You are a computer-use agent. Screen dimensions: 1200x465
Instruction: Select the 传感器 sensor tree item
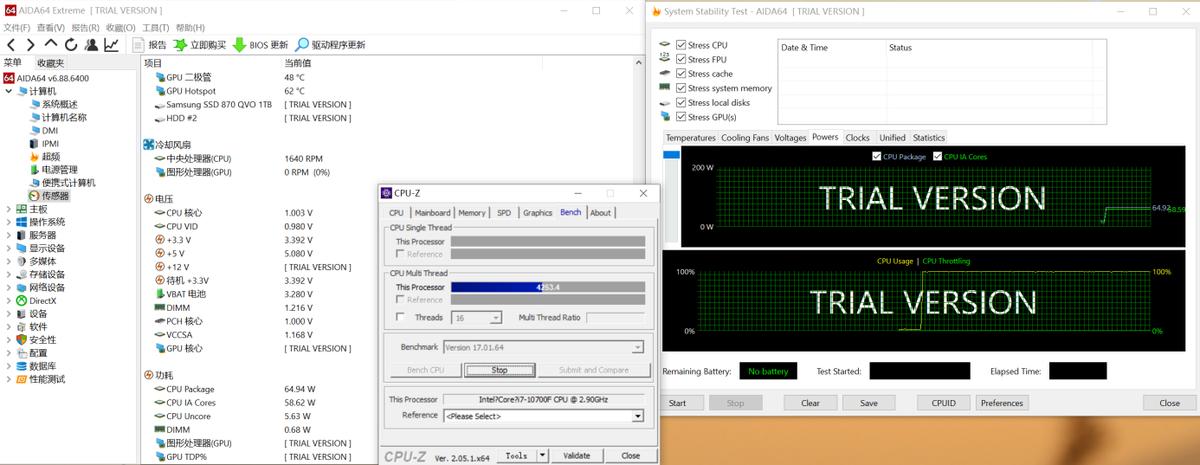click(x=56, y=196)
